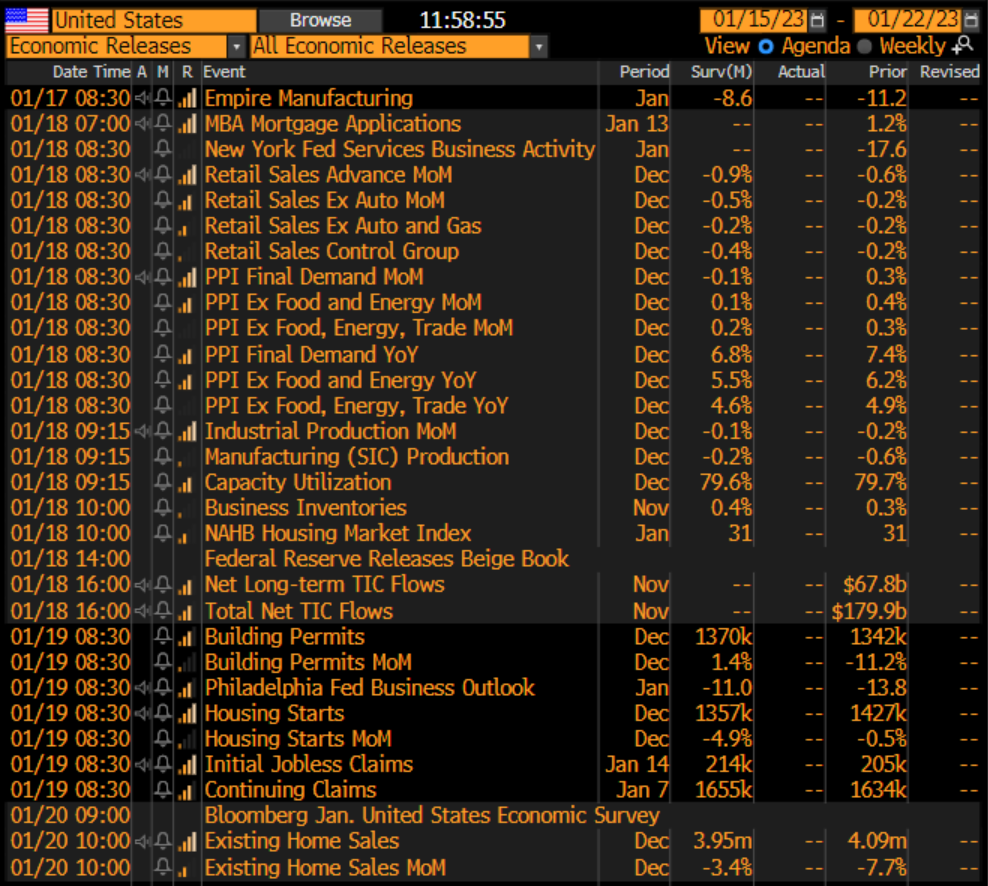The height and width of the screenshot is (886, 988).
Task: Sort by the Prior column header
Action: (888, 72)
